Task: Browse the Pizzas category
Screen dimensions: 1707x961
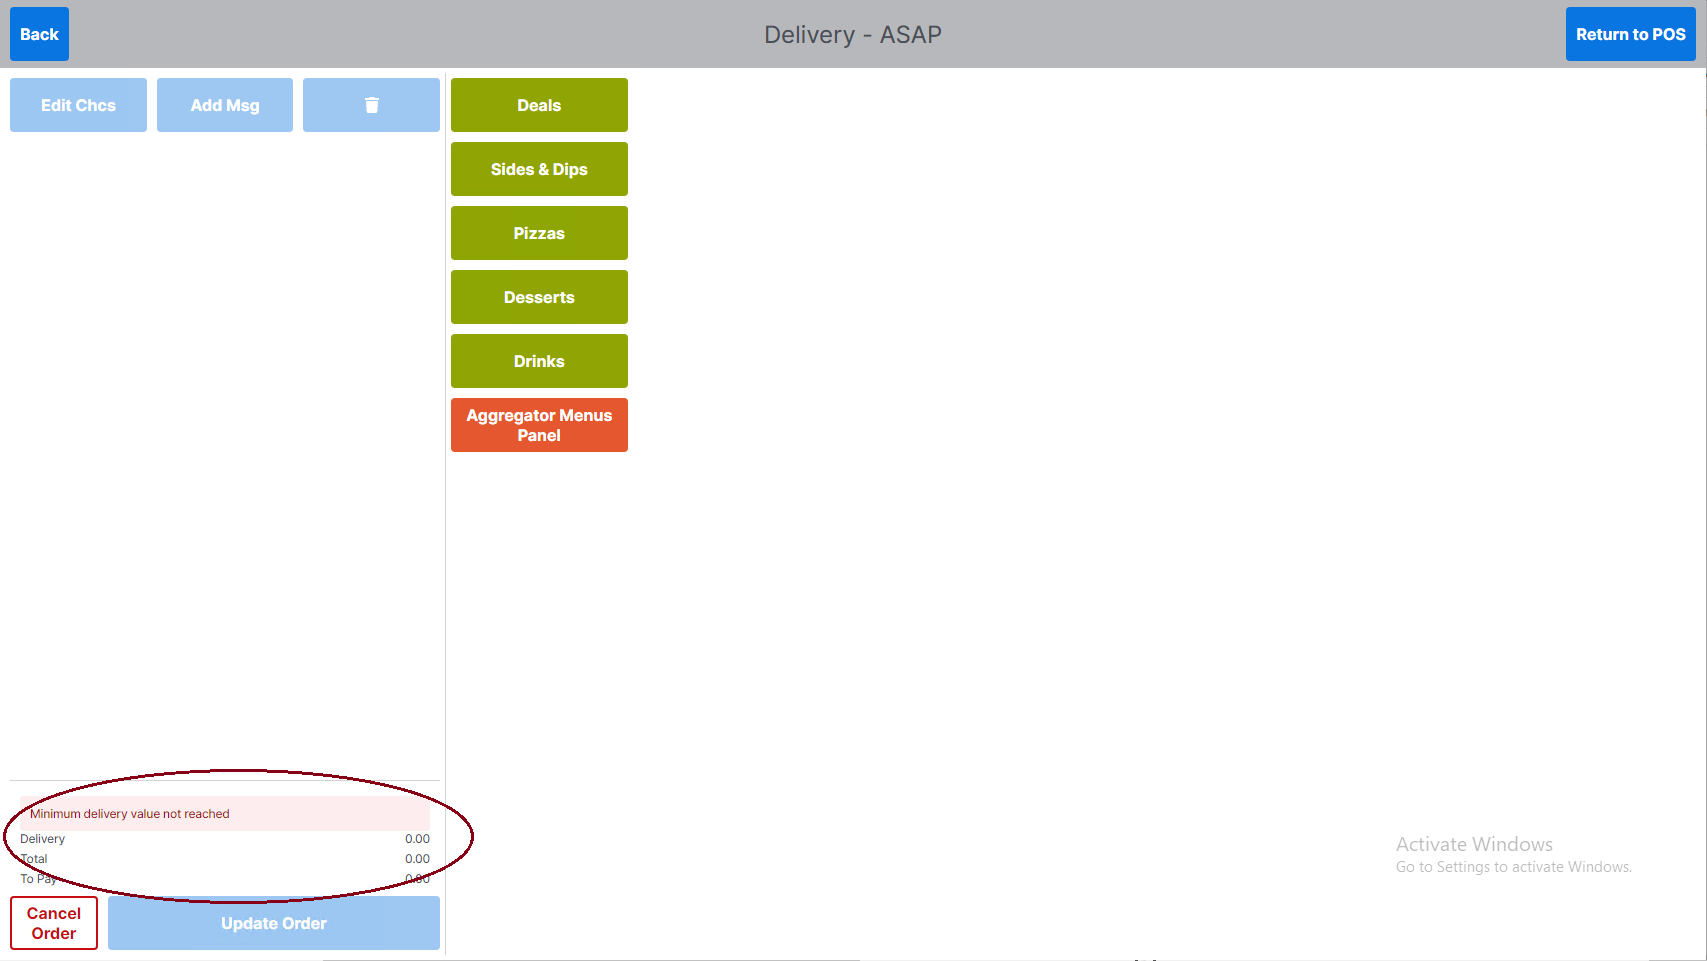Action: coord(539,233)
